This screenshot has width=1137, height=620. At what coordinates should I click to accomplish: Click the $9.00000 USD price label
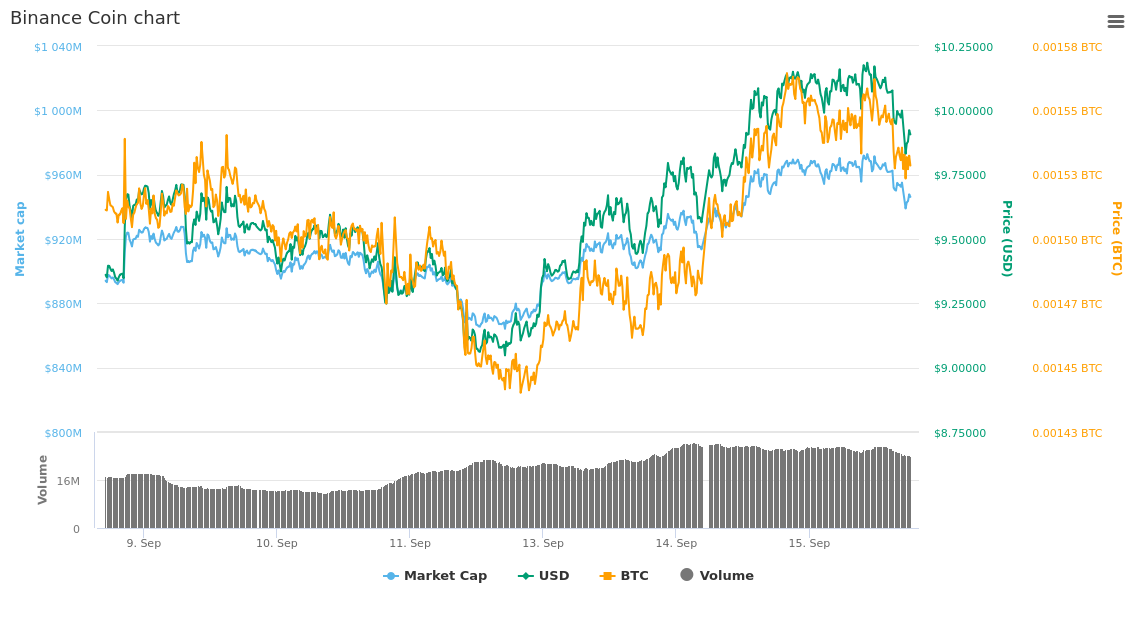(x=960, y=368)
